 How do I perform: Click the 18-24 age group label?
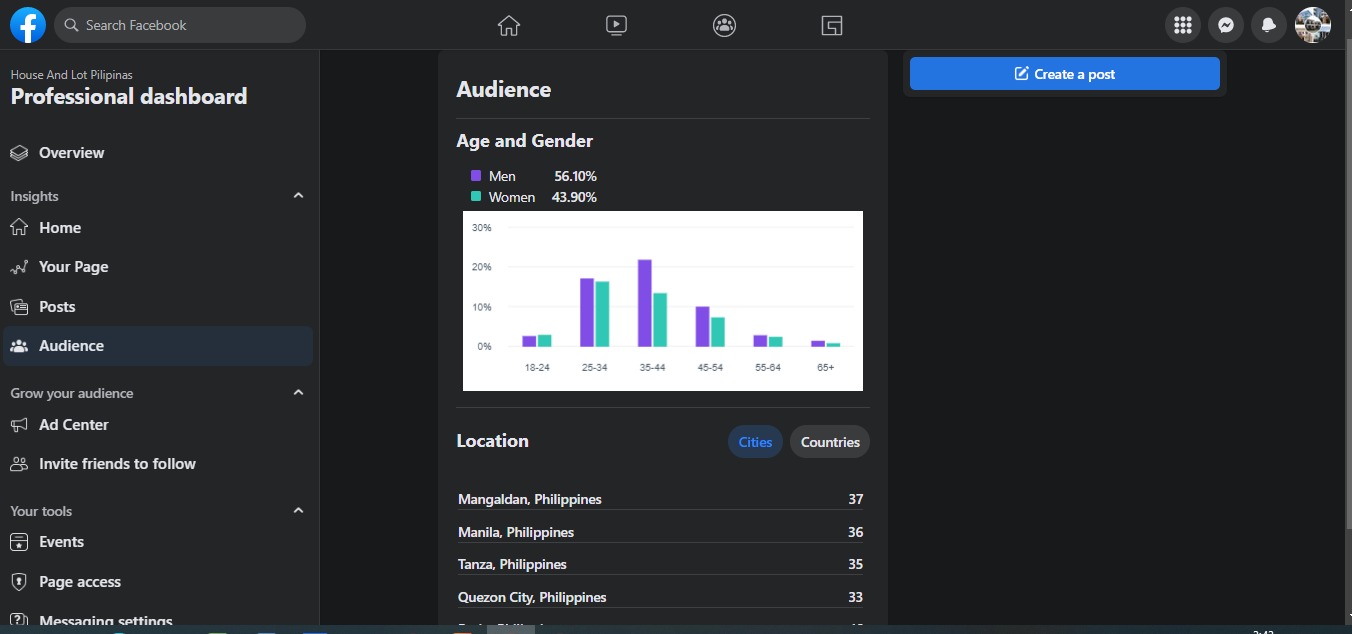tap(537, 368)
